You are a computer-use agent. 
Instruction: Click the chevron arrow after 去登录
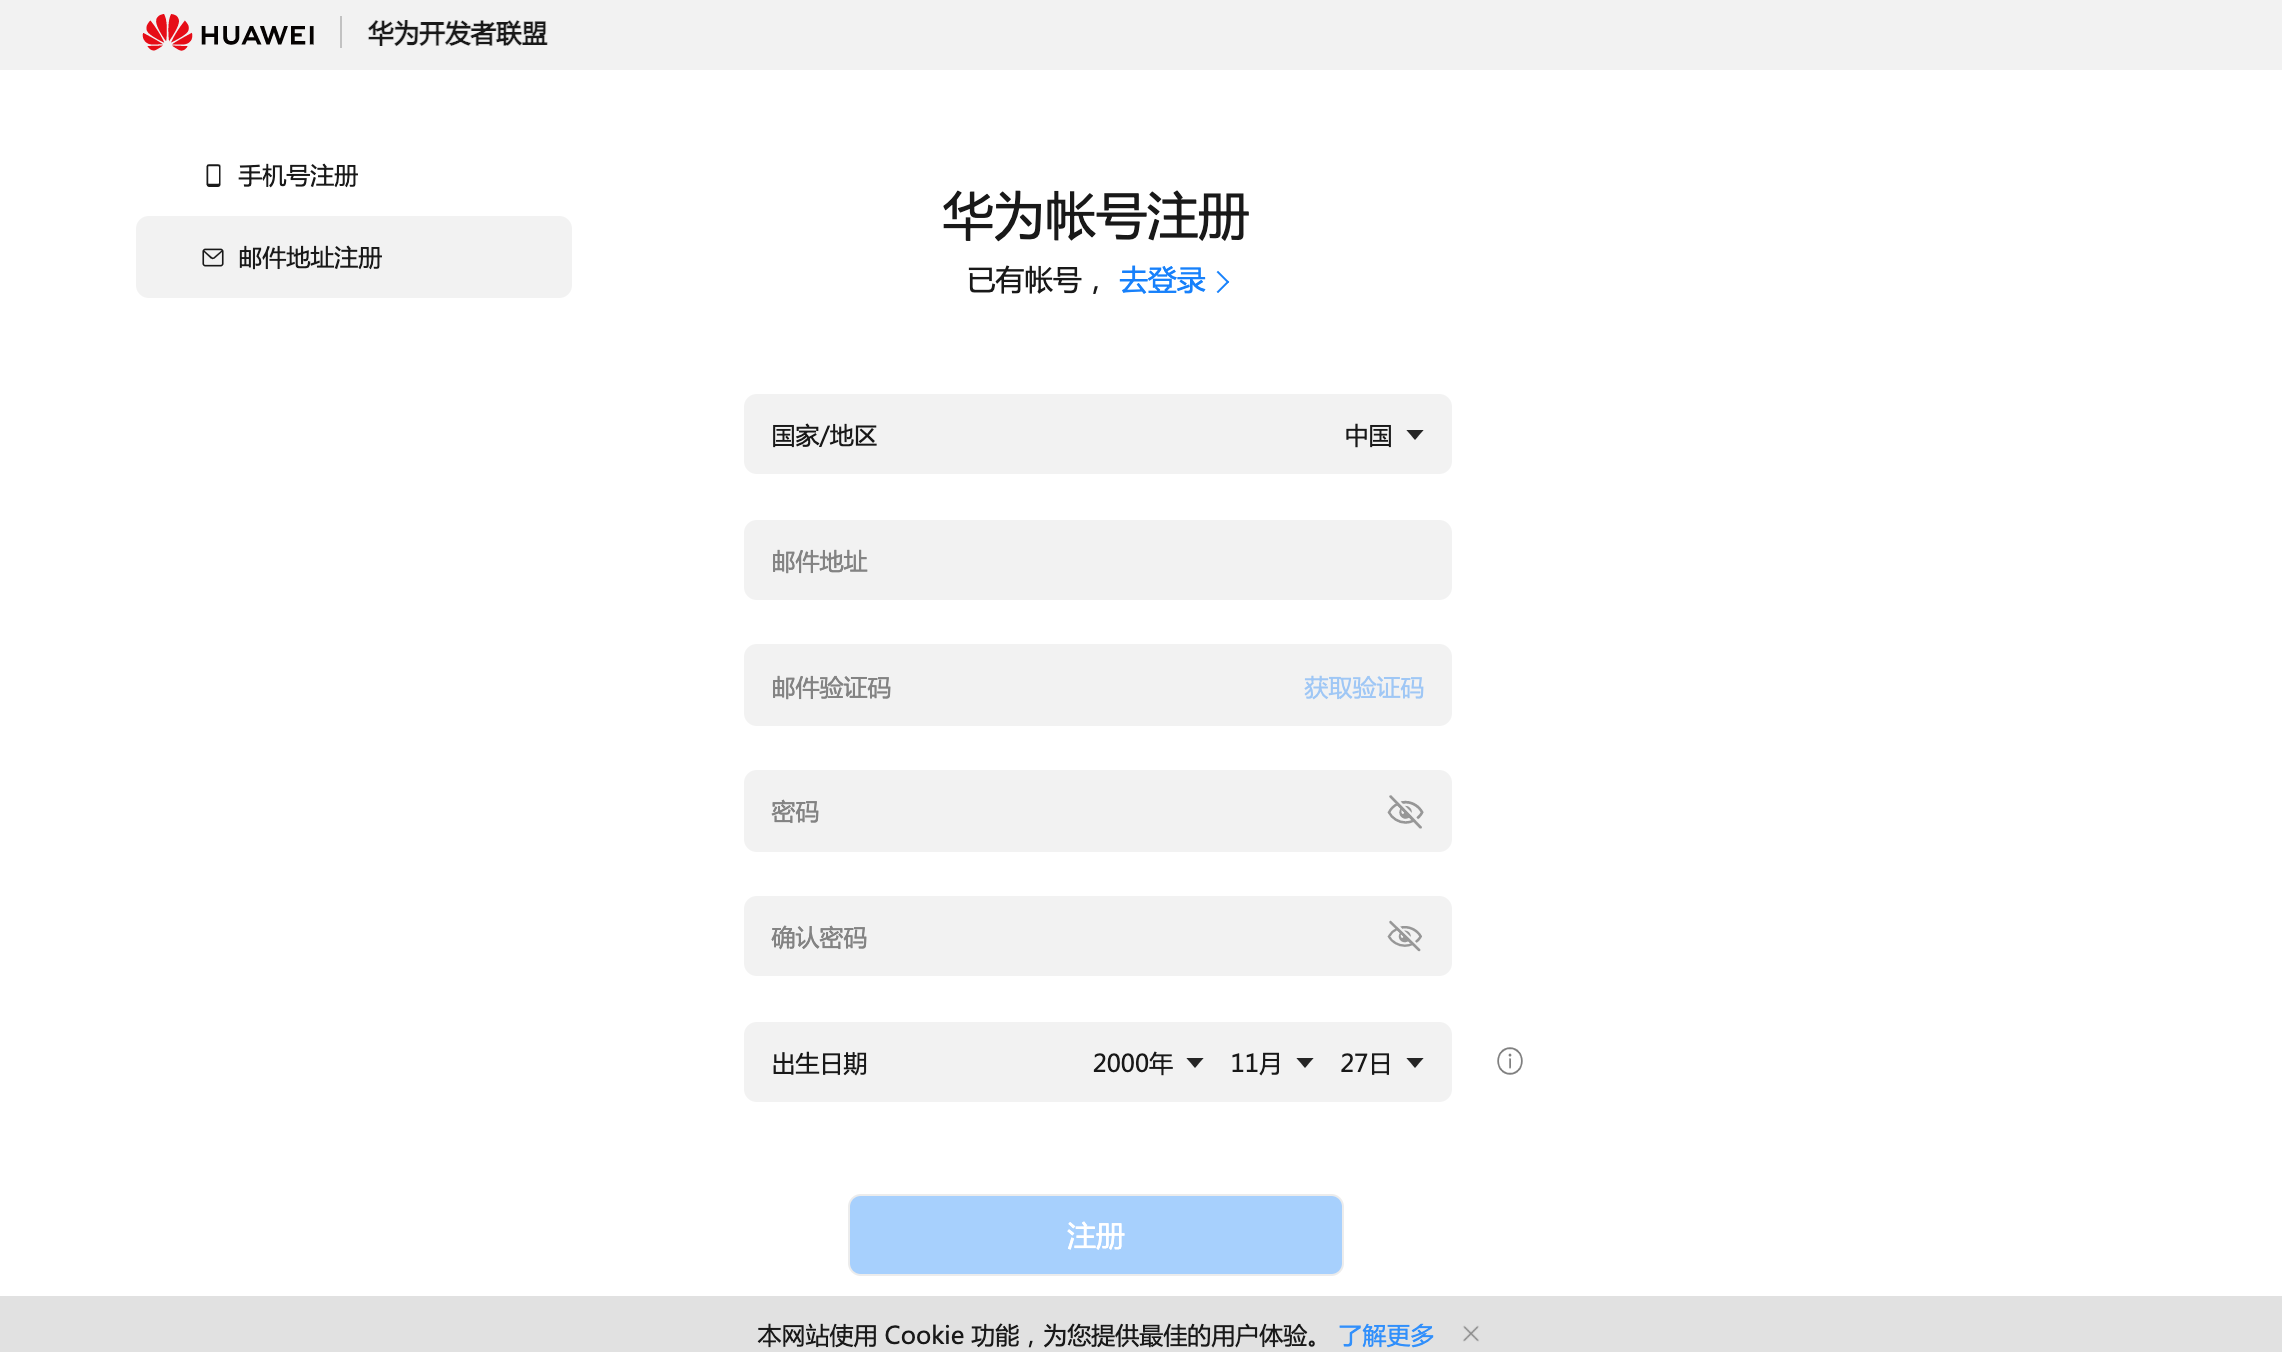click(x=1223, y=282)
